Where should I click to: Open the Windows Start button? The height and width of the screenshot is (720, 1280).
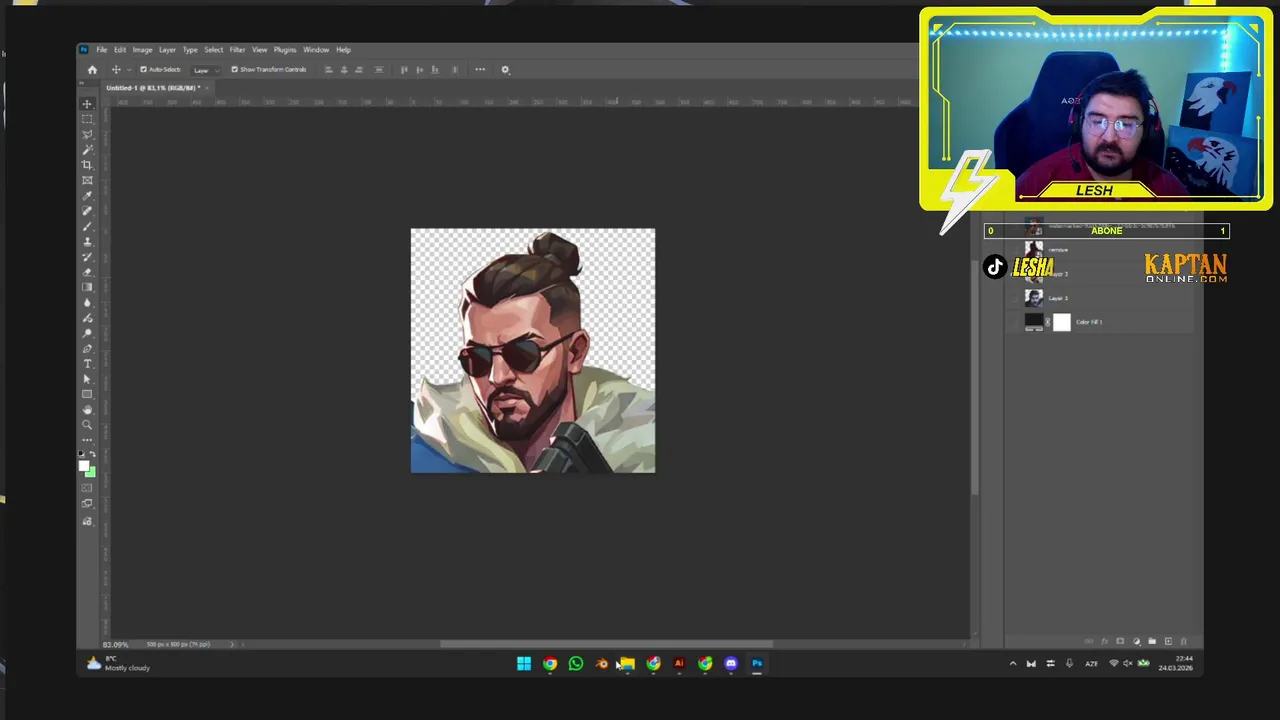(x=524, y=663)
